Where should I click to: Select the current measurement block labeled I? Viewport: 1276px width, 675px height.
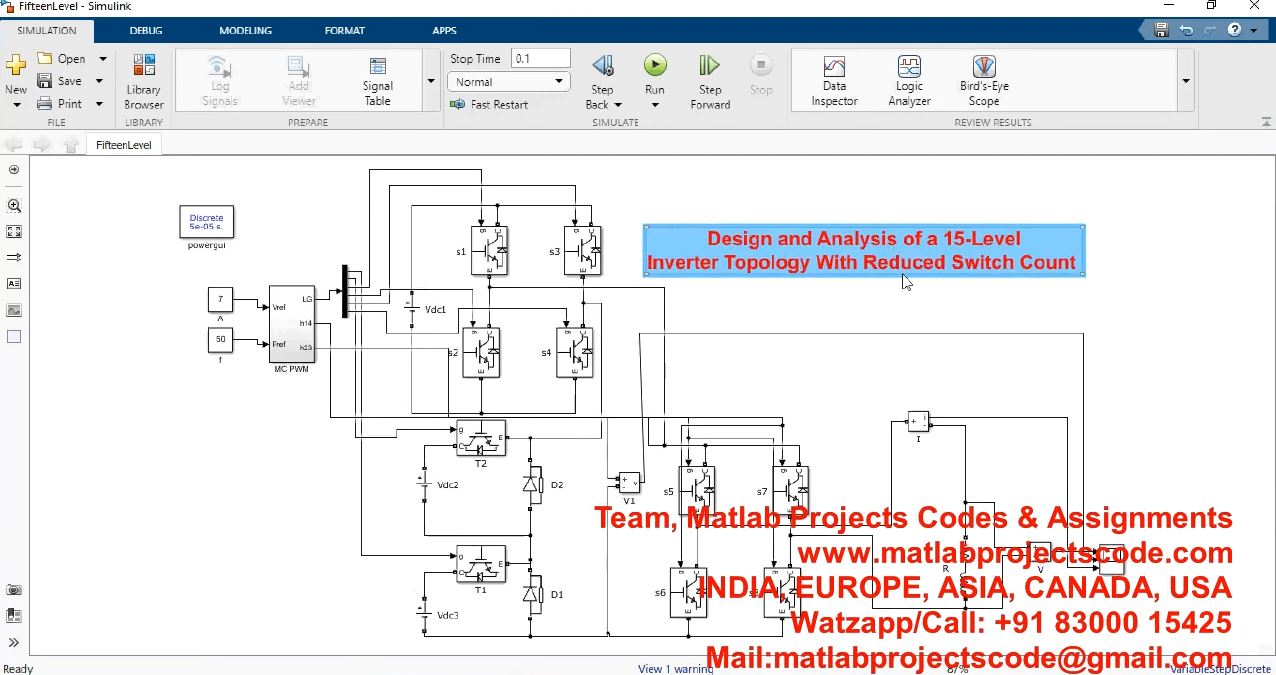(918, 421)
